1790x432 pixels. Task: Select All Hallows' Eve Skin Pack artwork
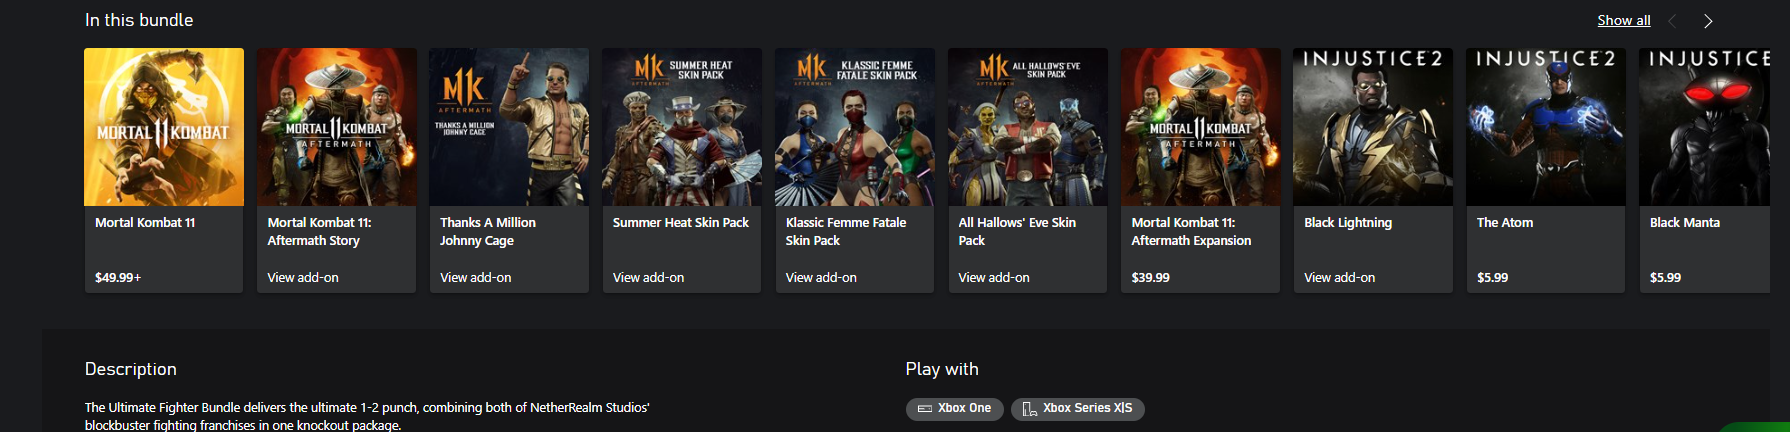pos(1028,127)
